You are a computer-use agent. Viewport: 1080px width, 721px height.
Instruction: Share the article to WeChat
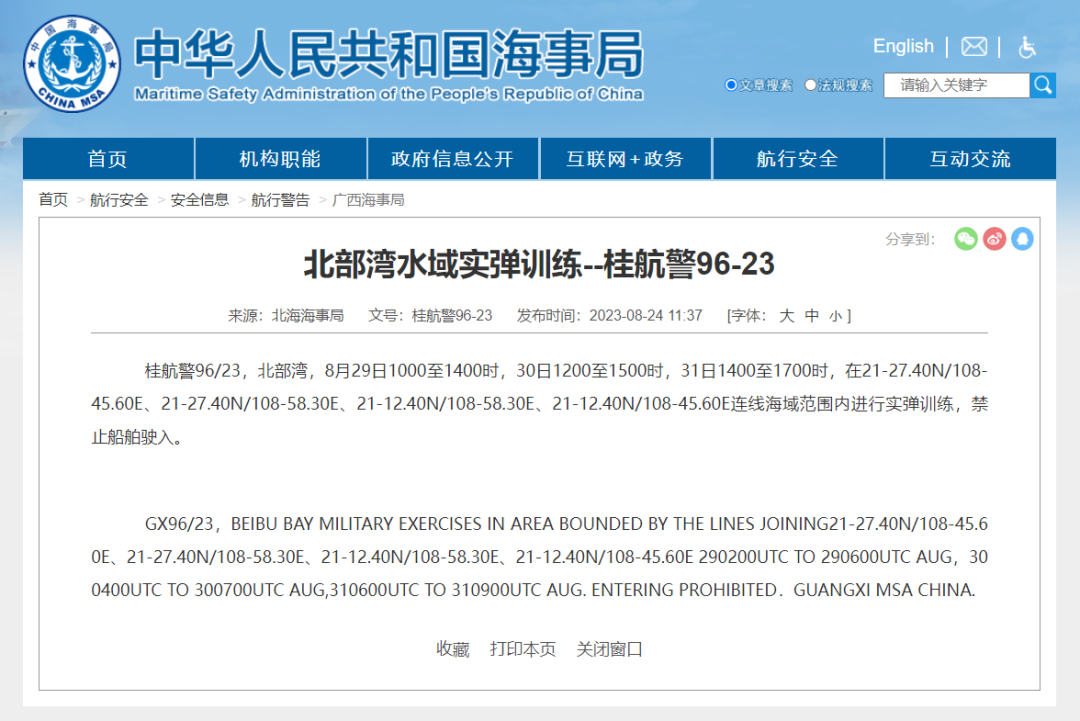click(965, 239)
